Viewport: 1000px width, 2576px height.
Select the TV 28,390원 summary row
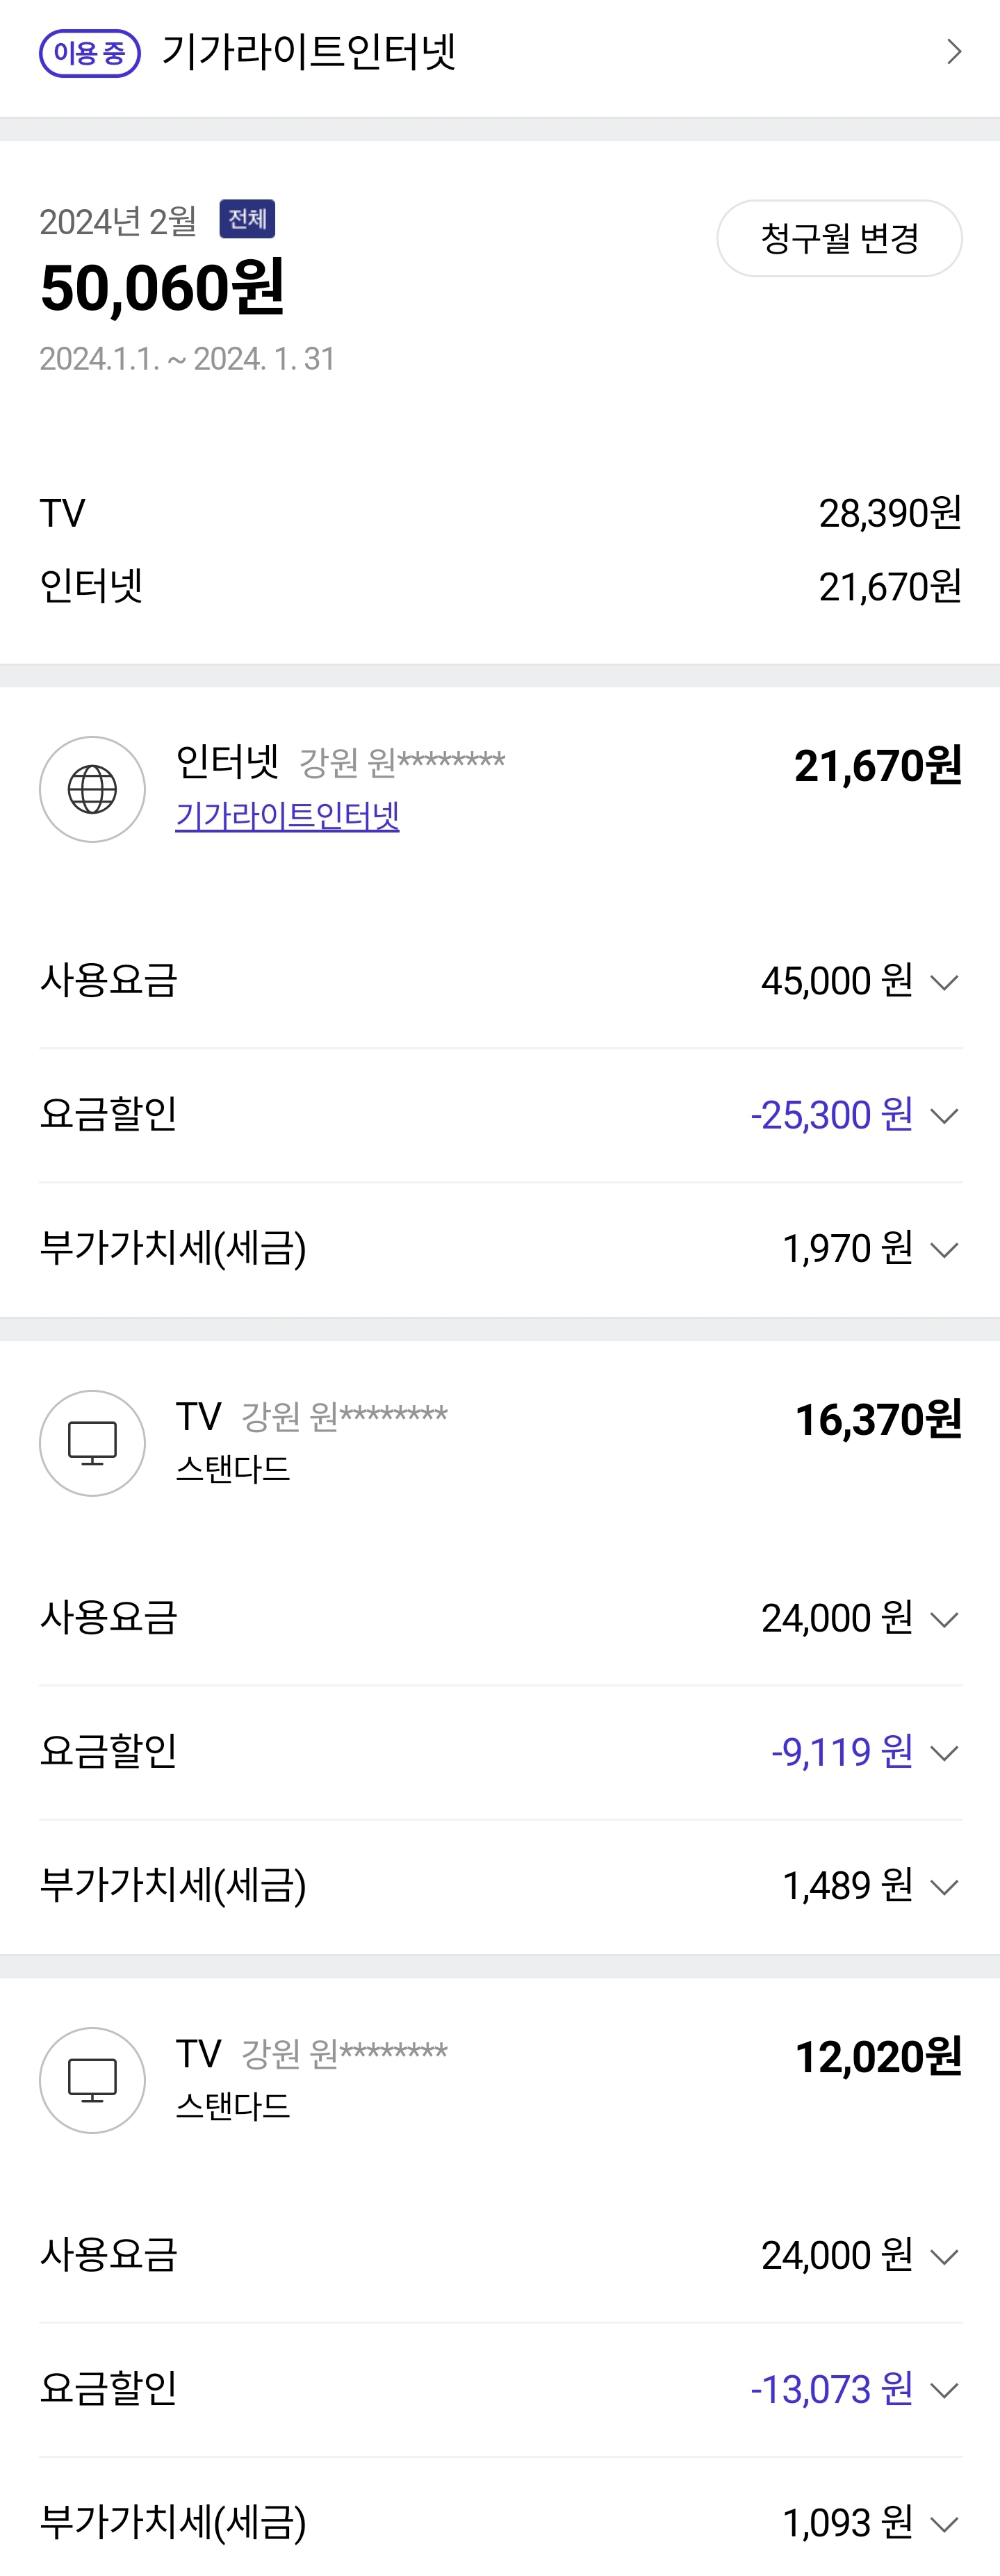point(500,513)
